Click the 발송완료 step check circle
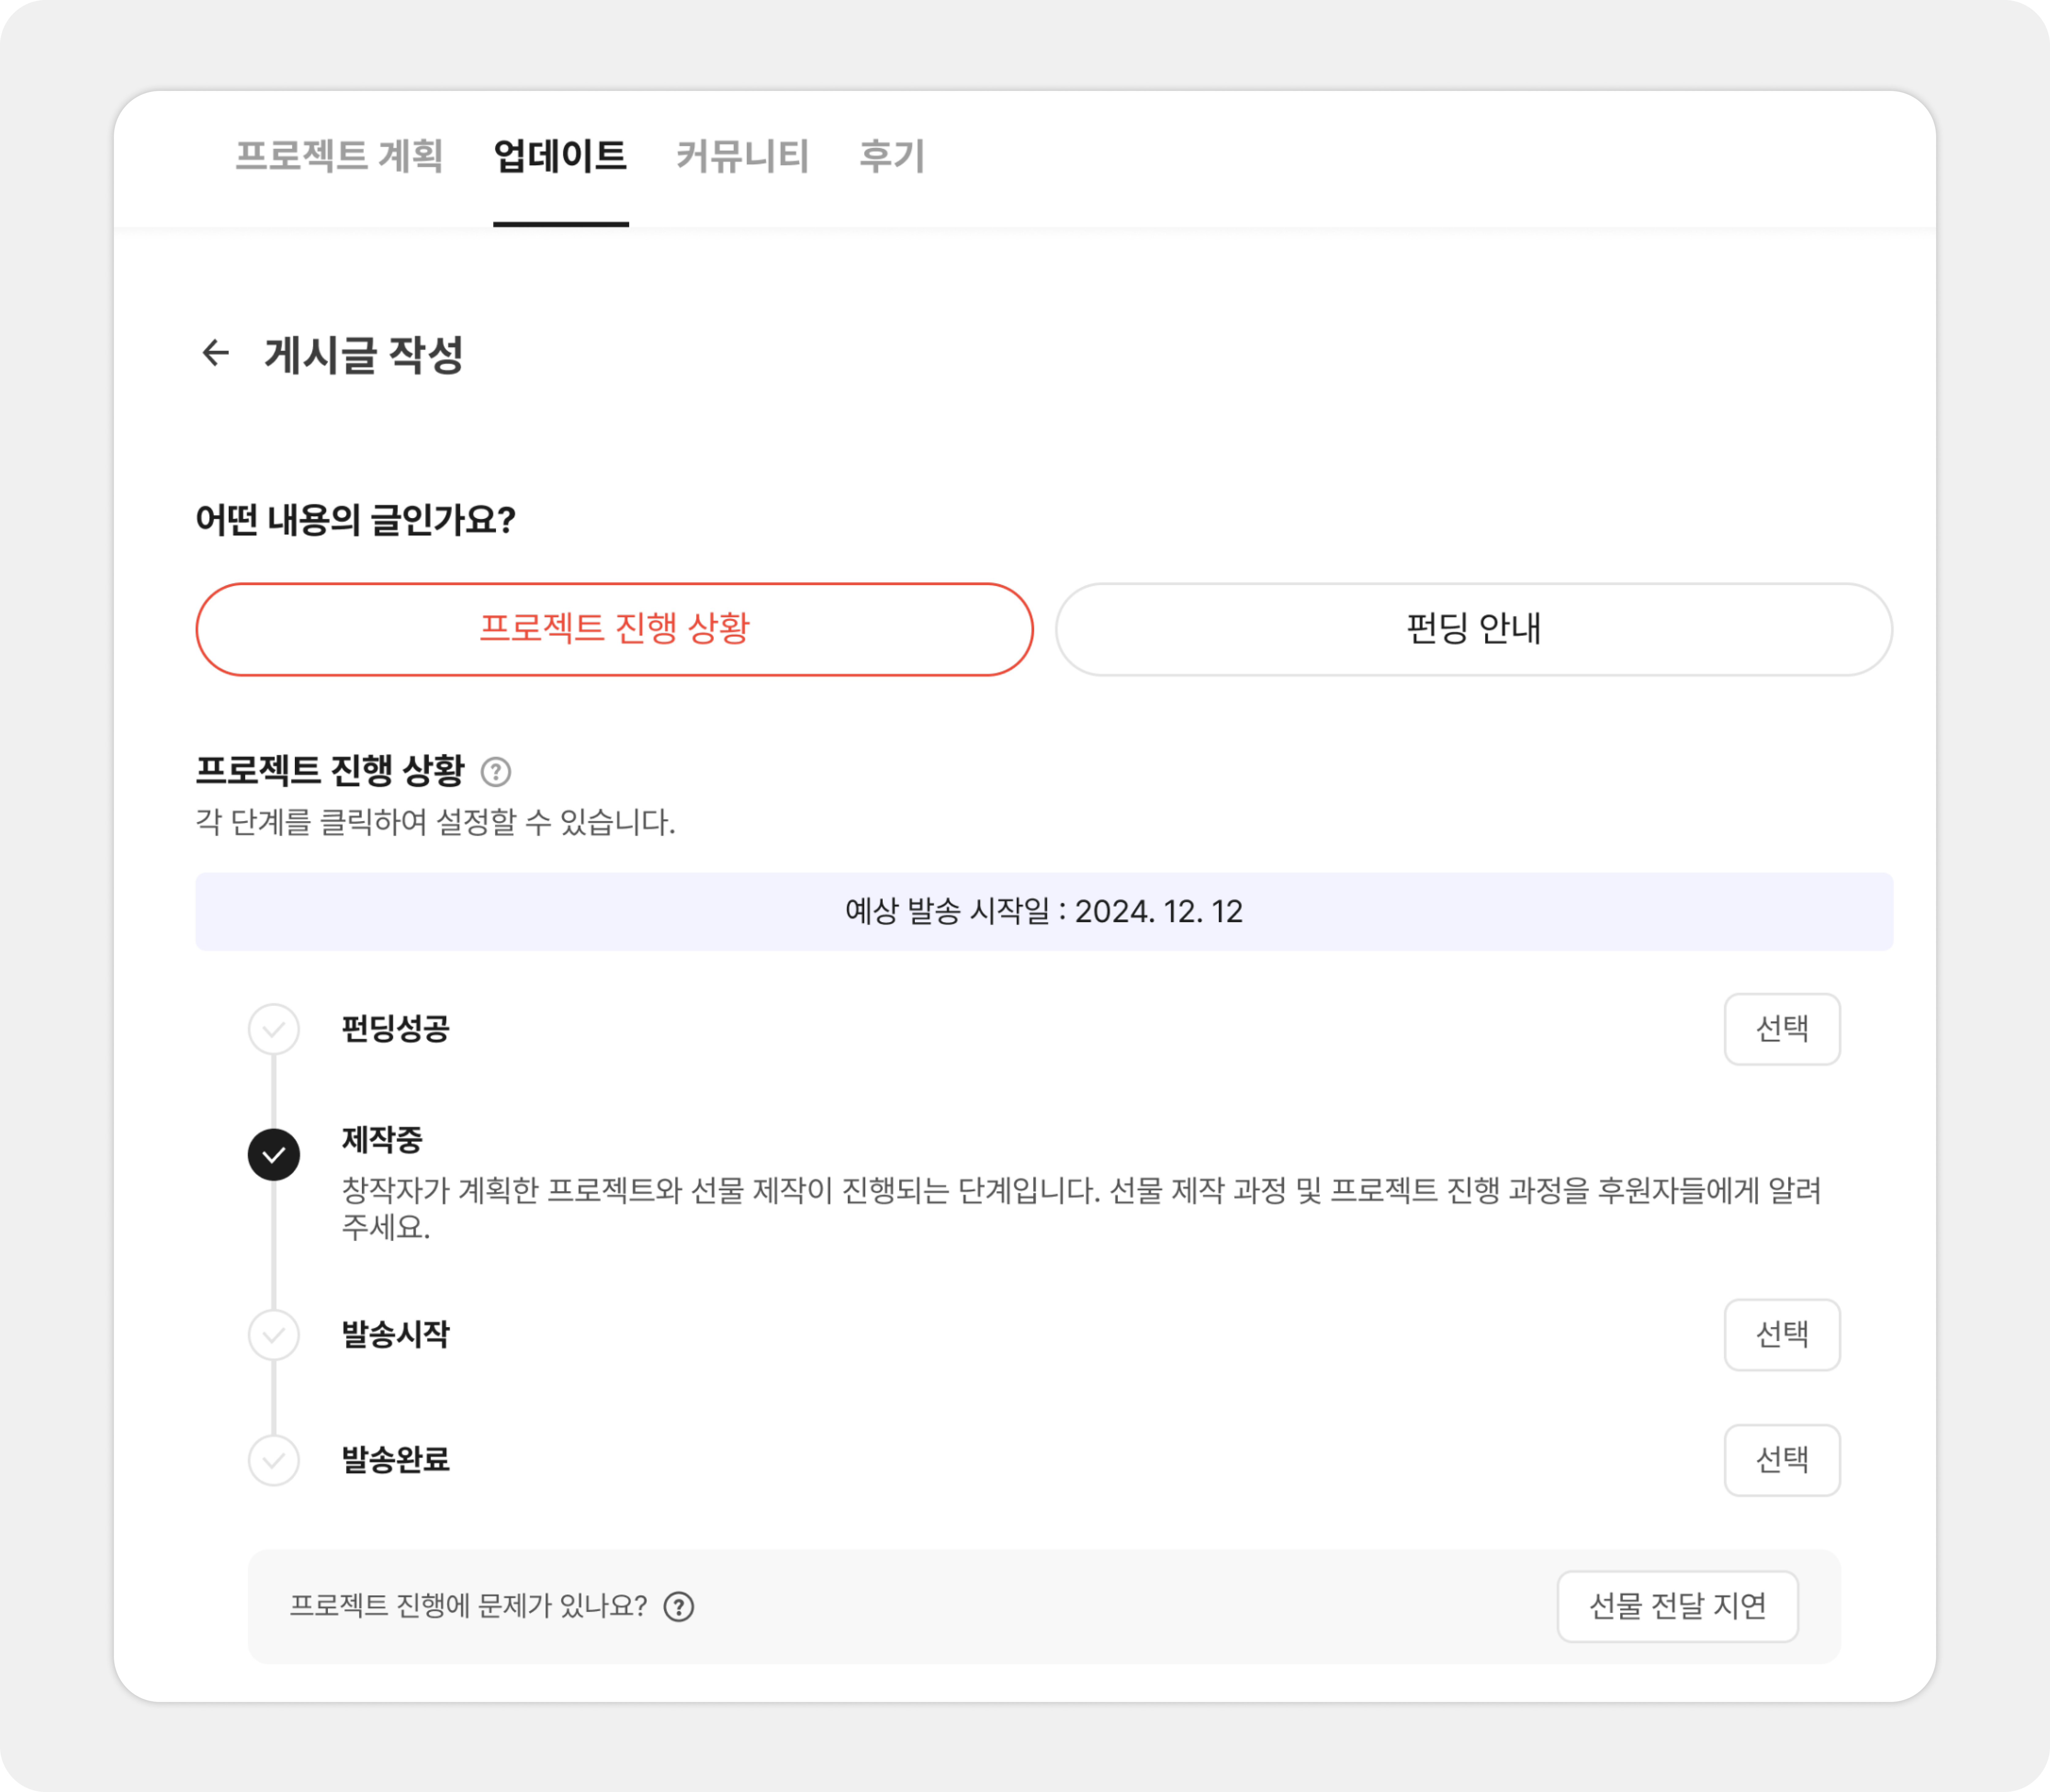 click(274, 1460)
